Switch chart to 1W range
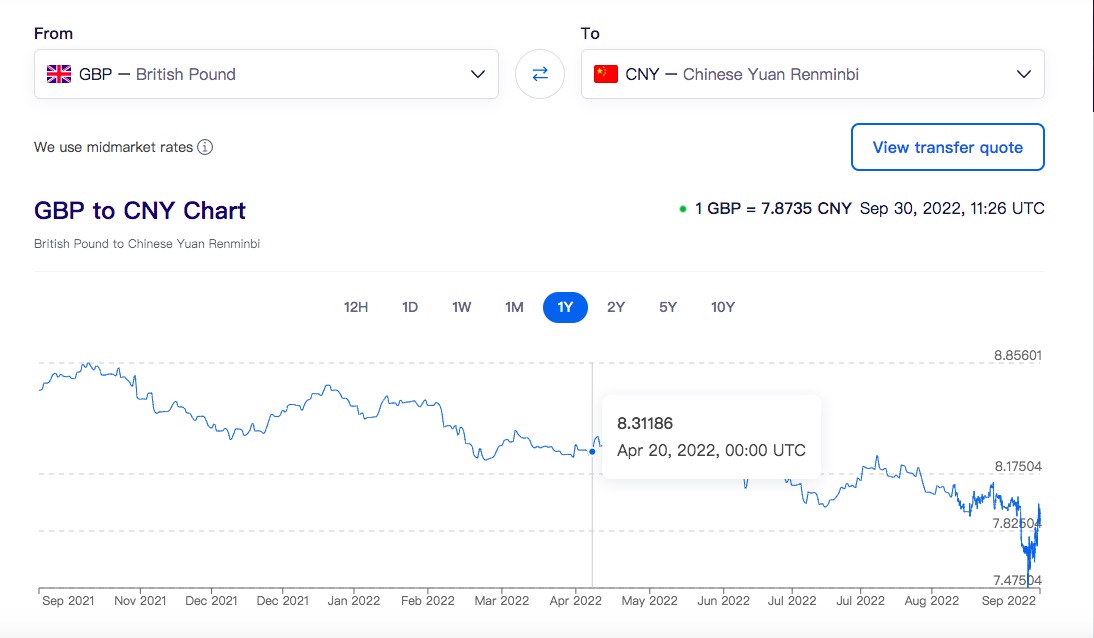 462,307
